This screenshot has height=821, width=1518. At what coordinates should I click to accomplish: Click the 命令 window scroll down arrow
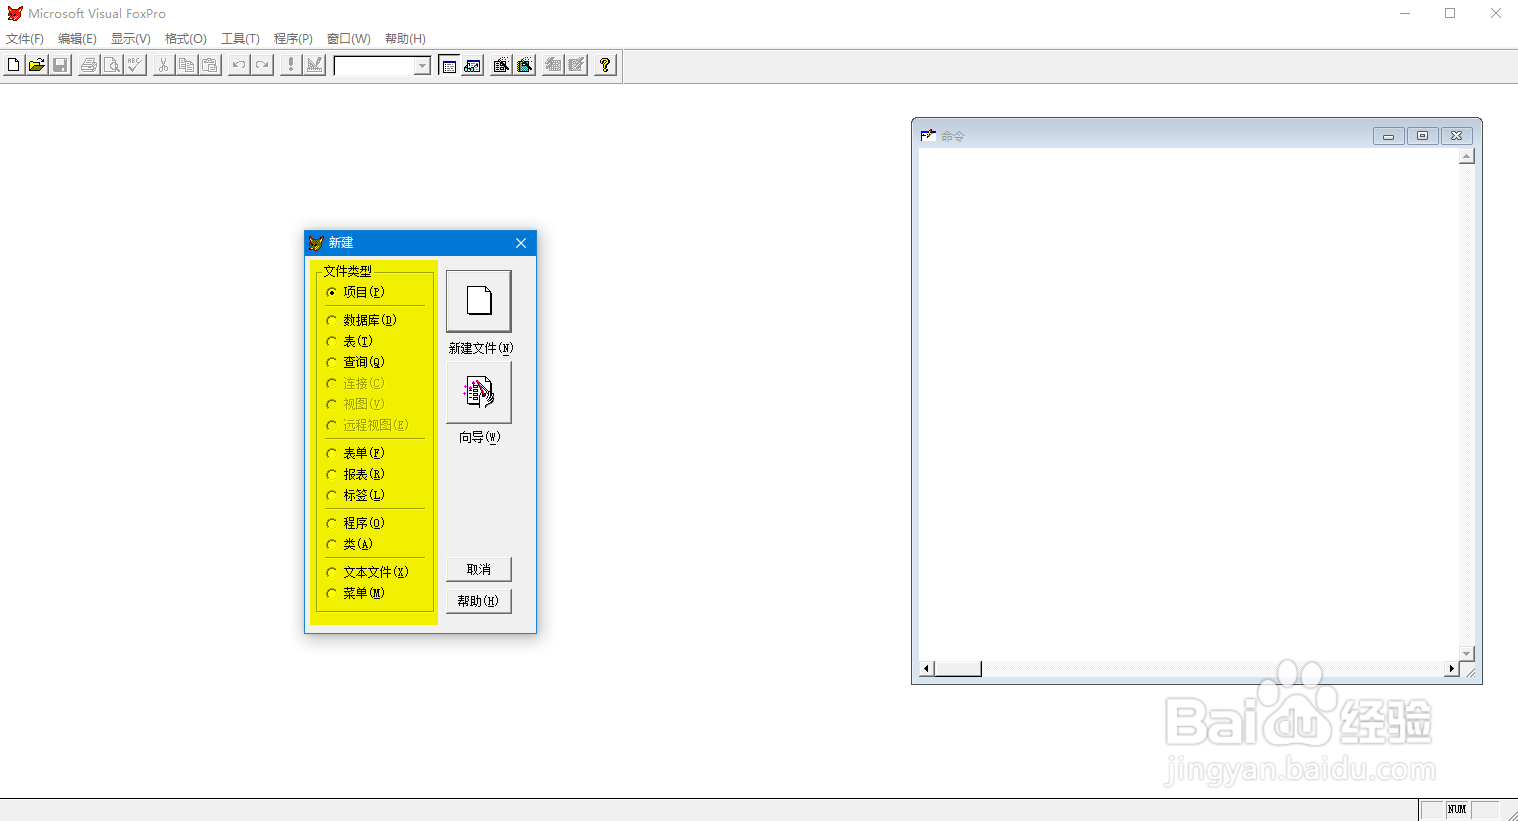(1467, 653)
